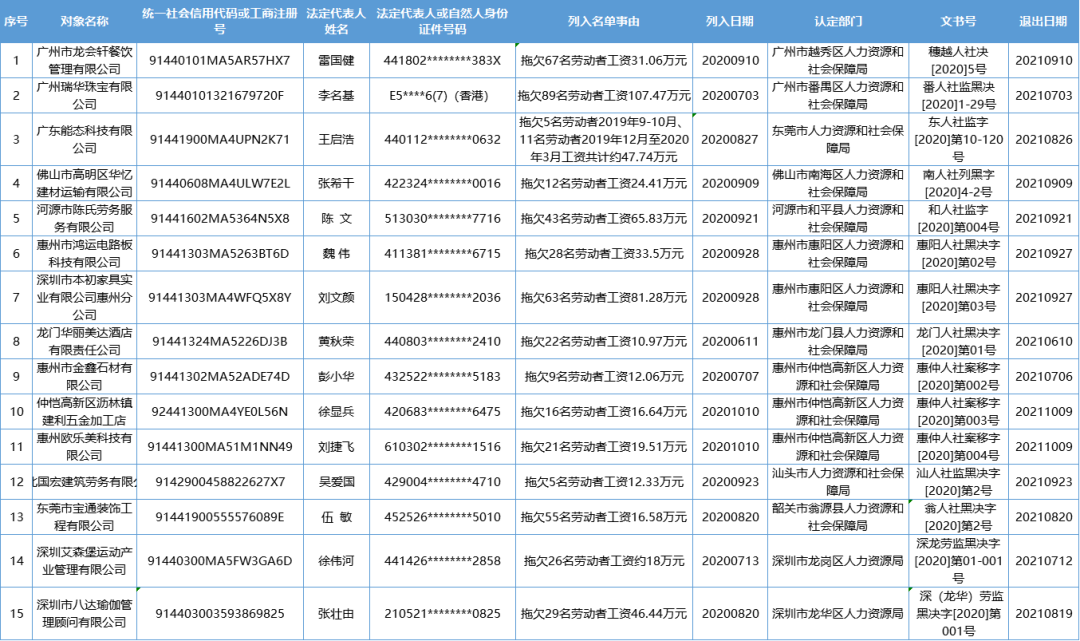Select cell 仲恺高新区沥林镇建利五金加工店
Image resolution: width=1080 pixels, height=641 pixels.
[84, 412]
